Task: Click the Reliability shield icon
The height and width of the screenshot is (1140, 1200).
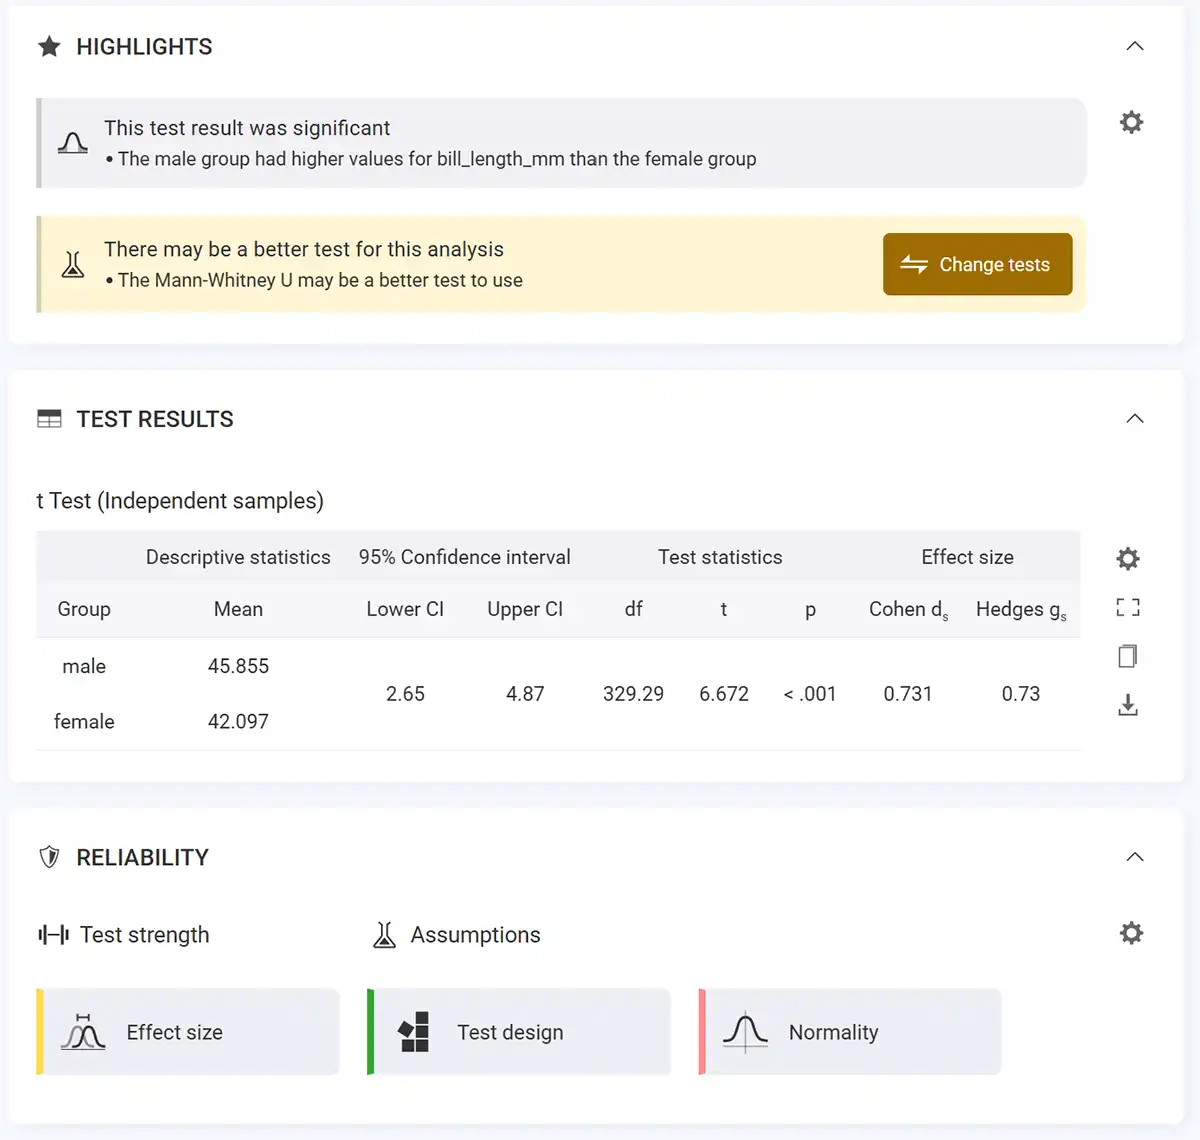Action: [x=49, y=857]
